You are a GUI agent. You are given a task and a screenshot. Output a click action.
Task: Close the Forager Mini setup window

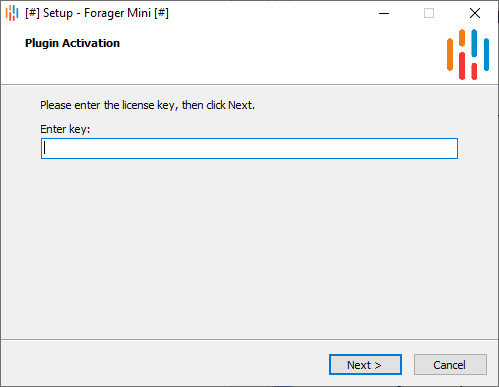click(x=475, y=13)
